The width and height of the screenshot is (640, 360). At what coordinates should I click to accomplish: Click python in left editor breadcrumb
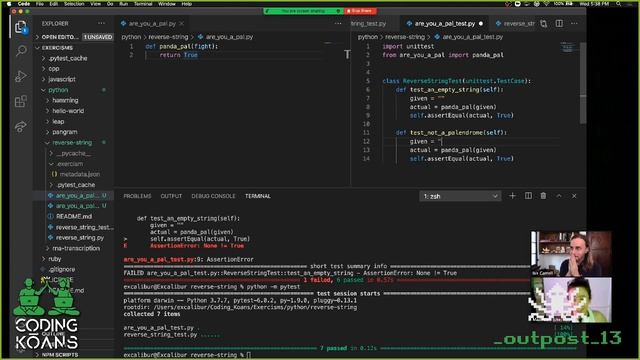131,37
